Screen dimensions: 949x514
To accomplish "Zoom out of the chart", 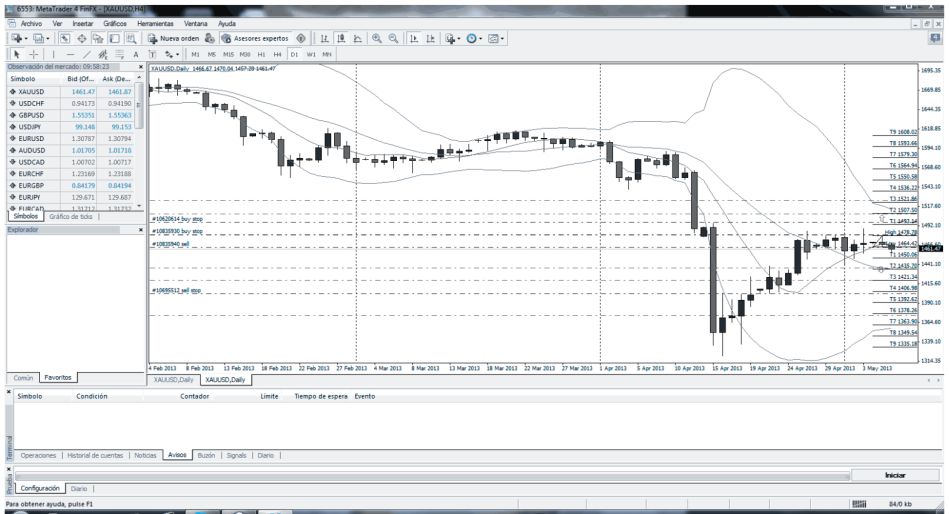I will coord(393,37).
